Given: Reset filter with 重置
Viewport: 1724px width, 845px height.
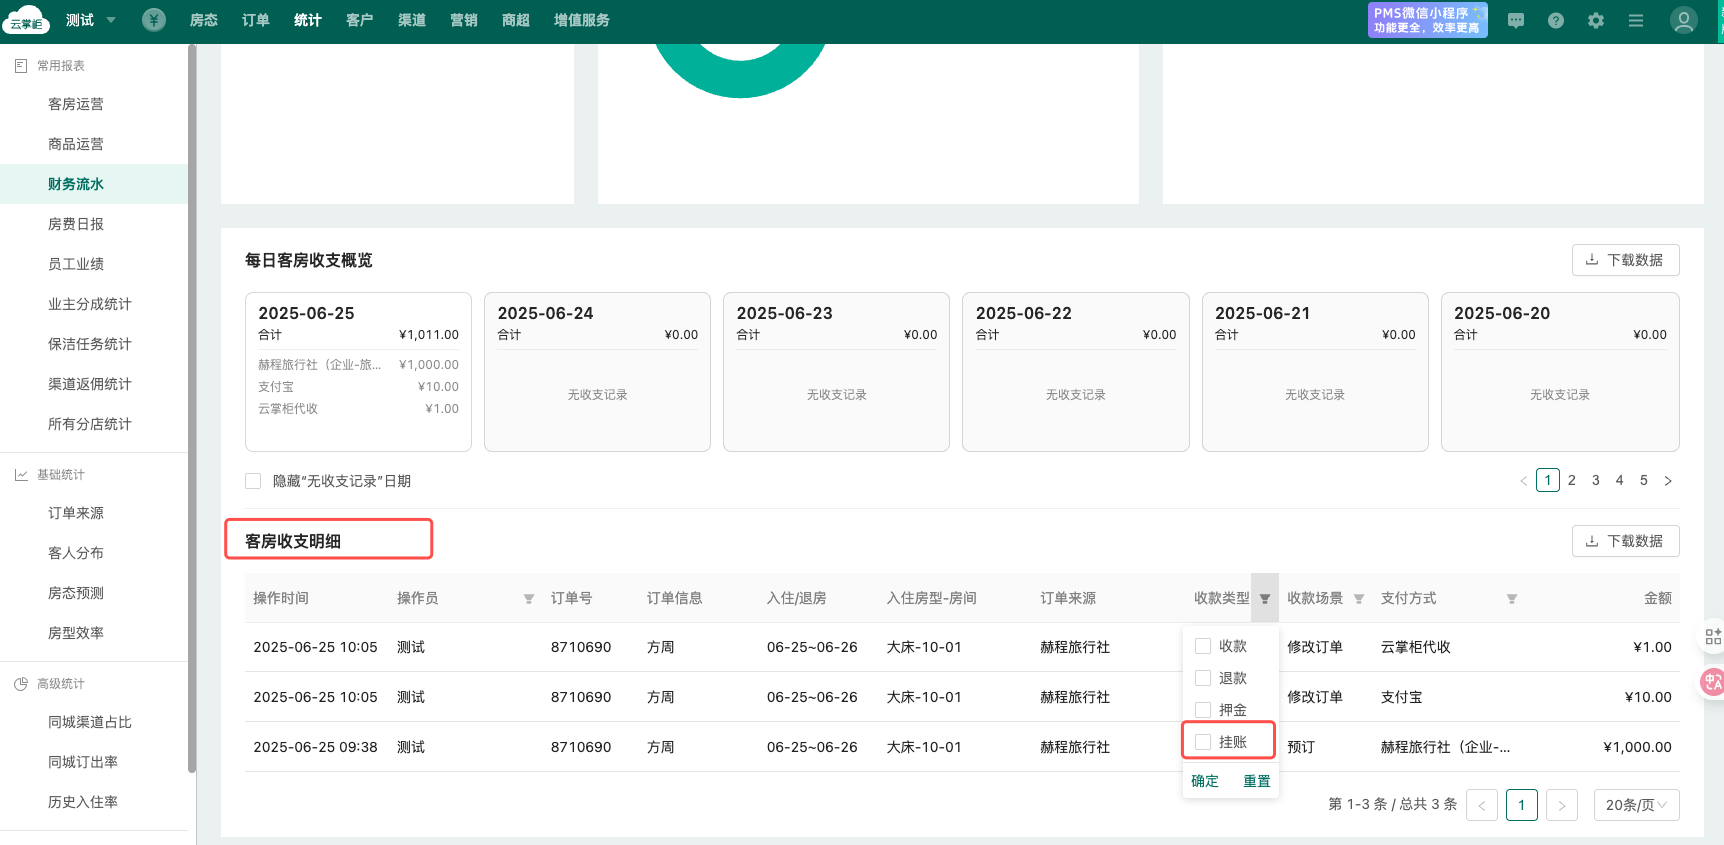Looking at the screenshot, I should tap(1257, 781).
